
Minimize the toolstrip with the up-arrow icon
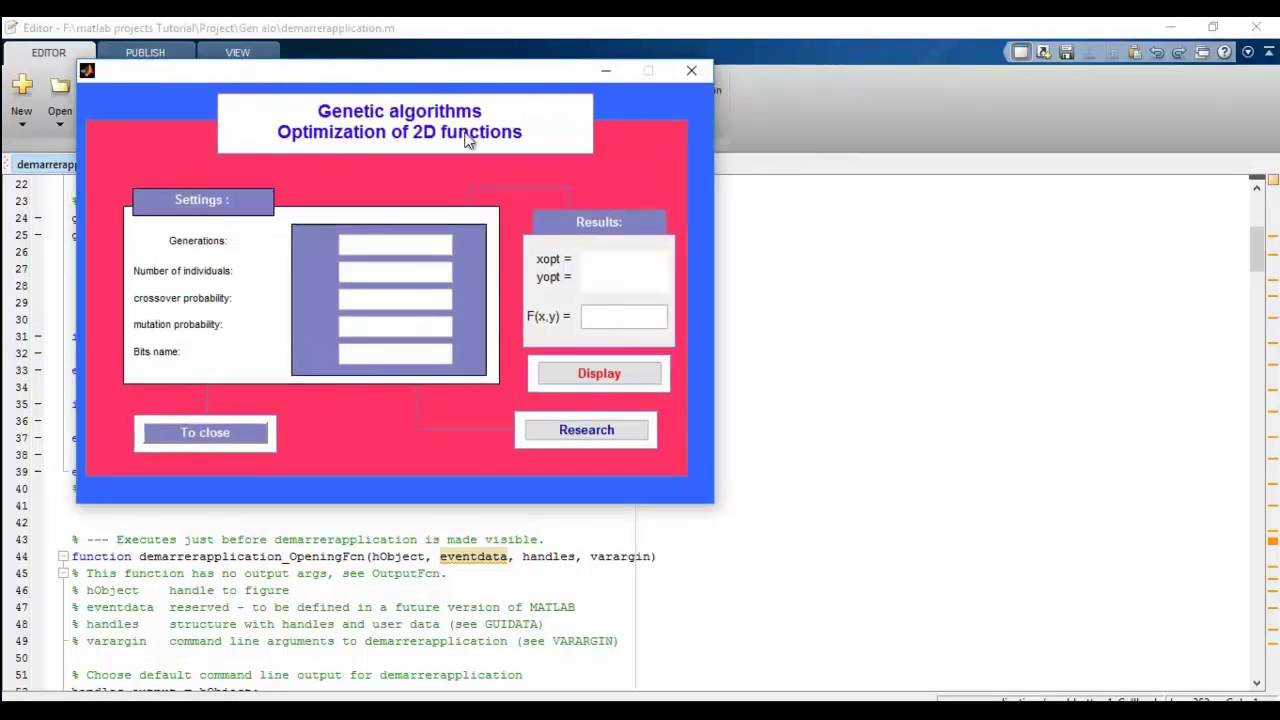[1267, 52]
